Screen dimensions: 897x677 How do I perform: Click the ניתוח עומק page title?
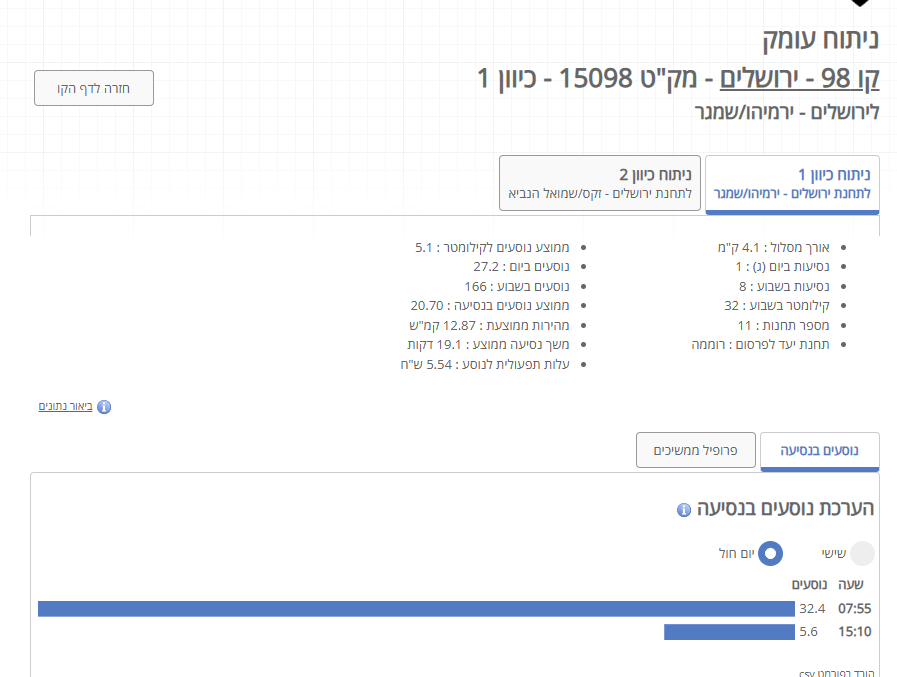(x=820, y=39)
